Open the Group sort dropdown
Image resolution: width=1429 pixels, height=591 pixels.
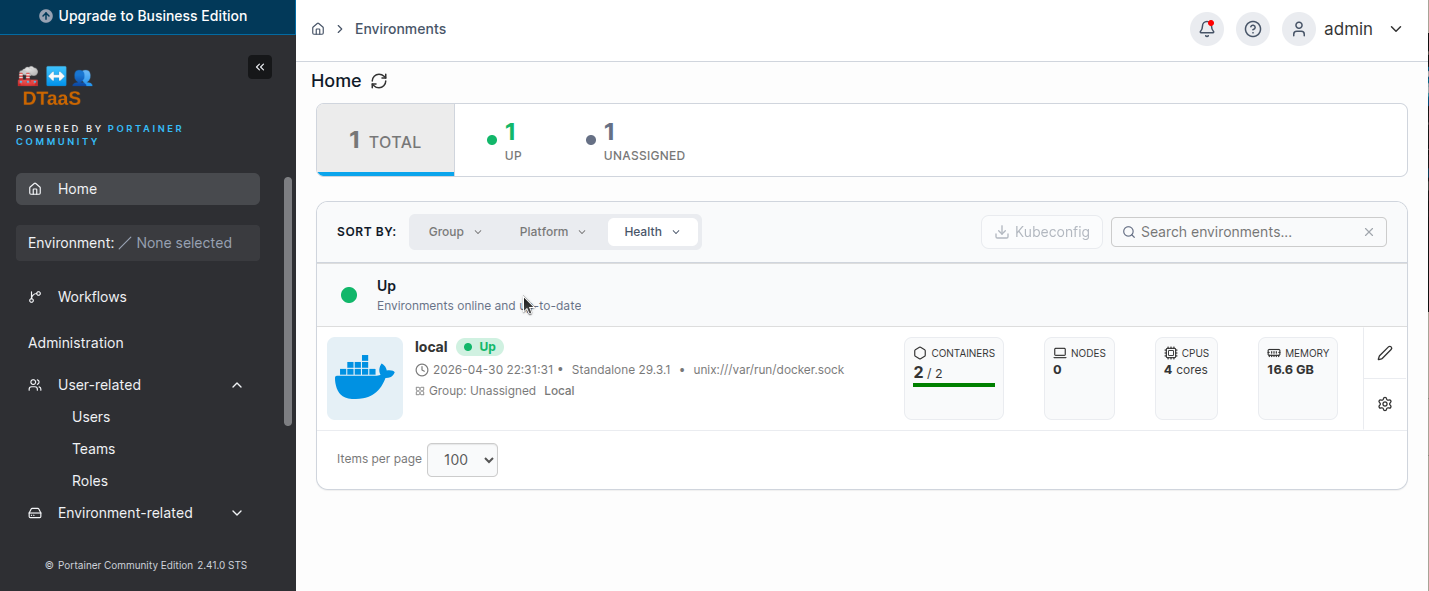(x=455, y=232)
